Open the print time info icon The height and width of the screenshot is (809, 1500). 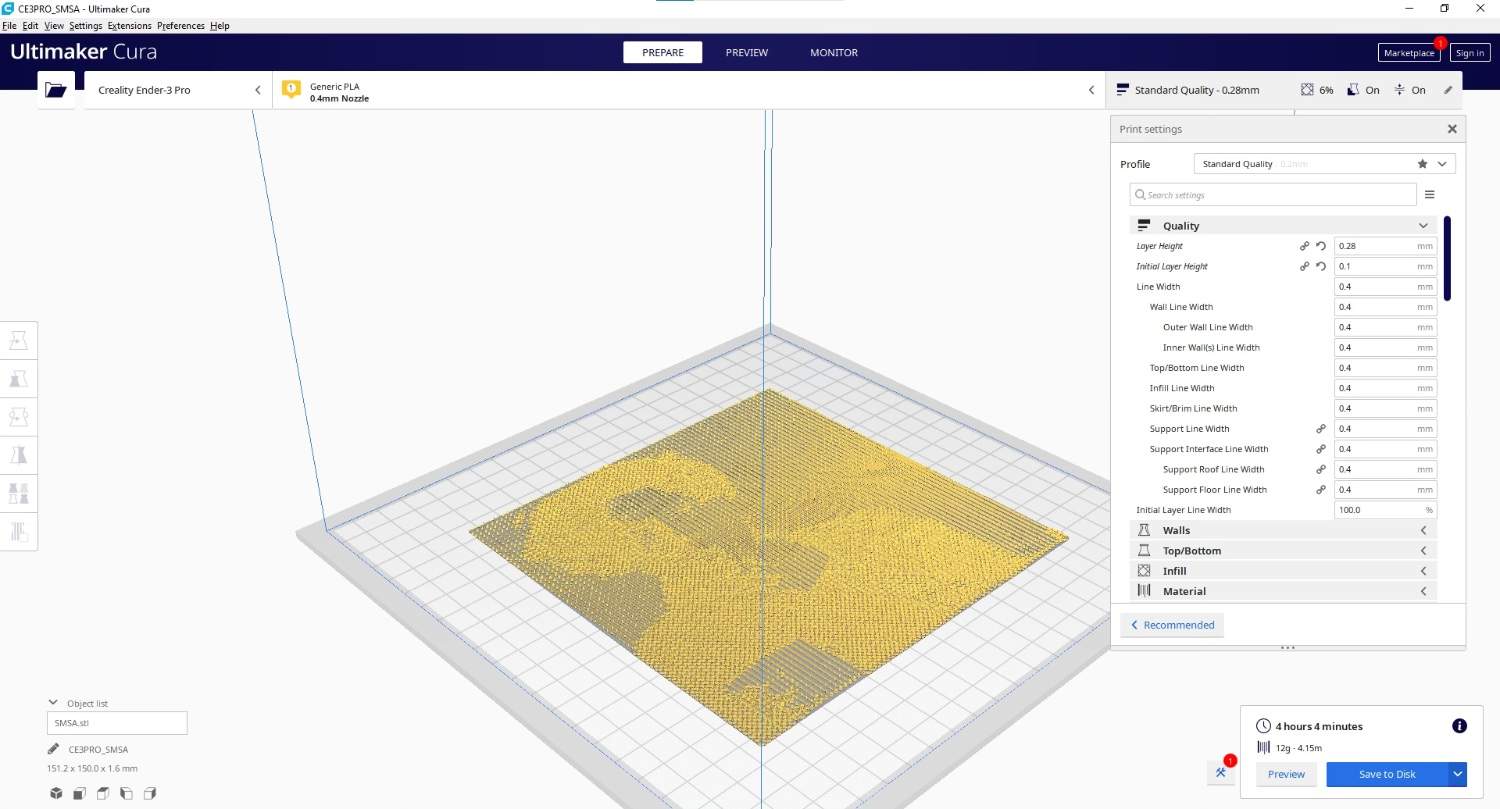coord(1458,726)
